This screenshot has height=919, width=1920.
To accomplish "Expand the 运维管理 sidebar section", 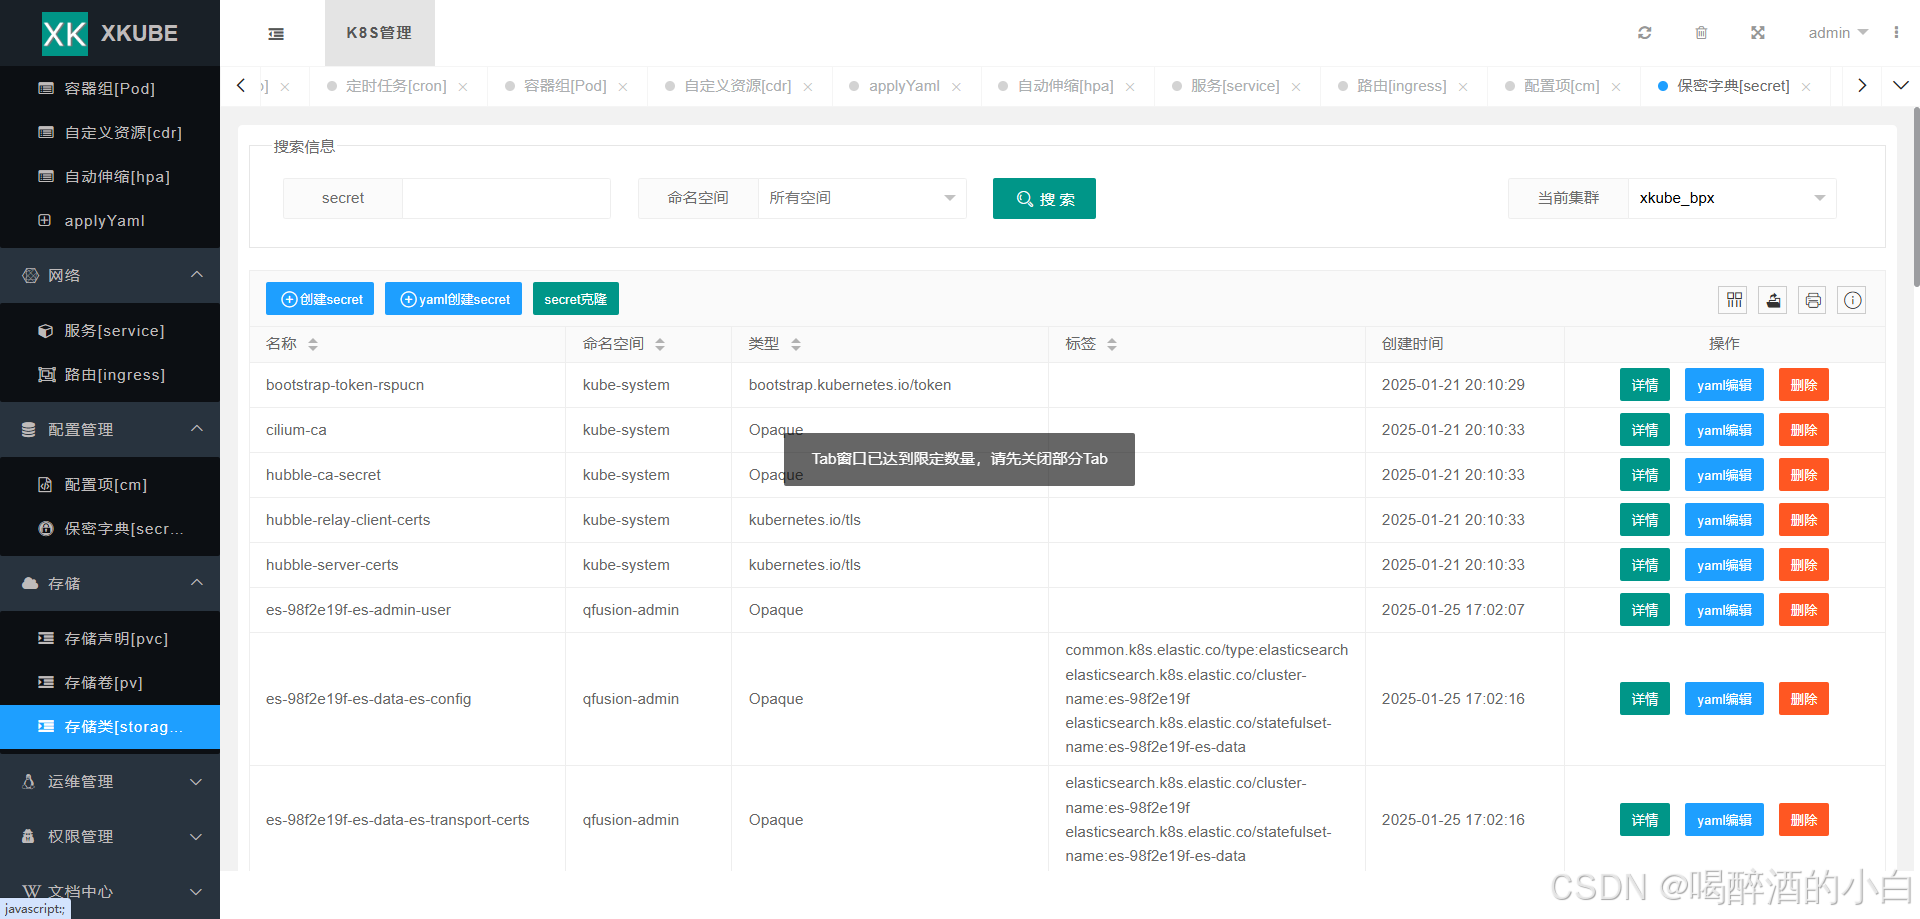I will coord(110,782).
